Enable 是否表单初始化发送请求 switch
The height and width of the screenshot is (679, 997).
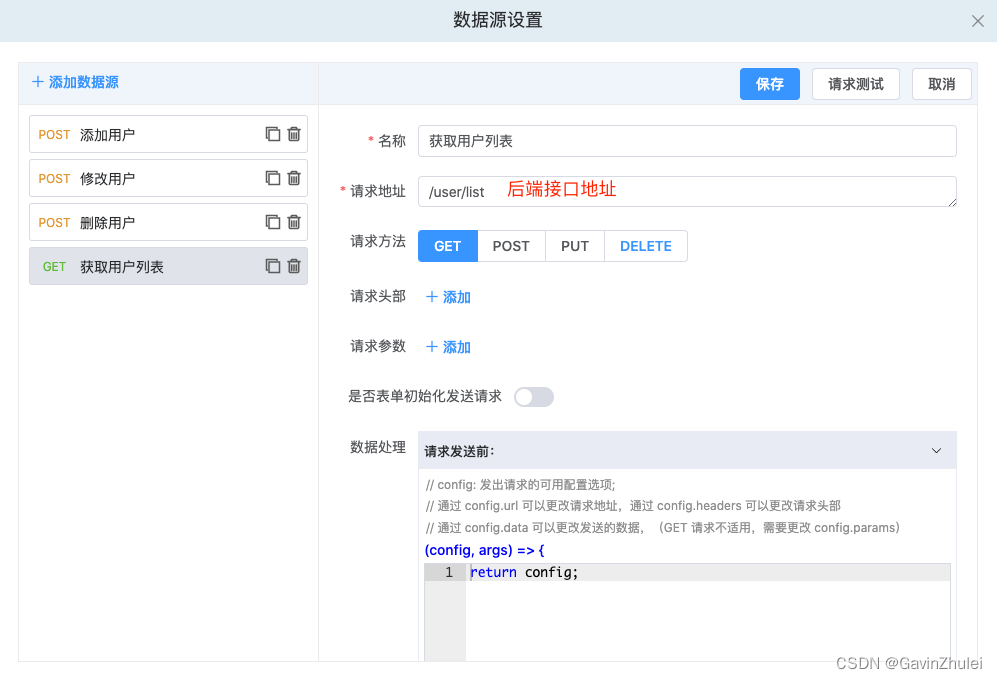[533, 397]
